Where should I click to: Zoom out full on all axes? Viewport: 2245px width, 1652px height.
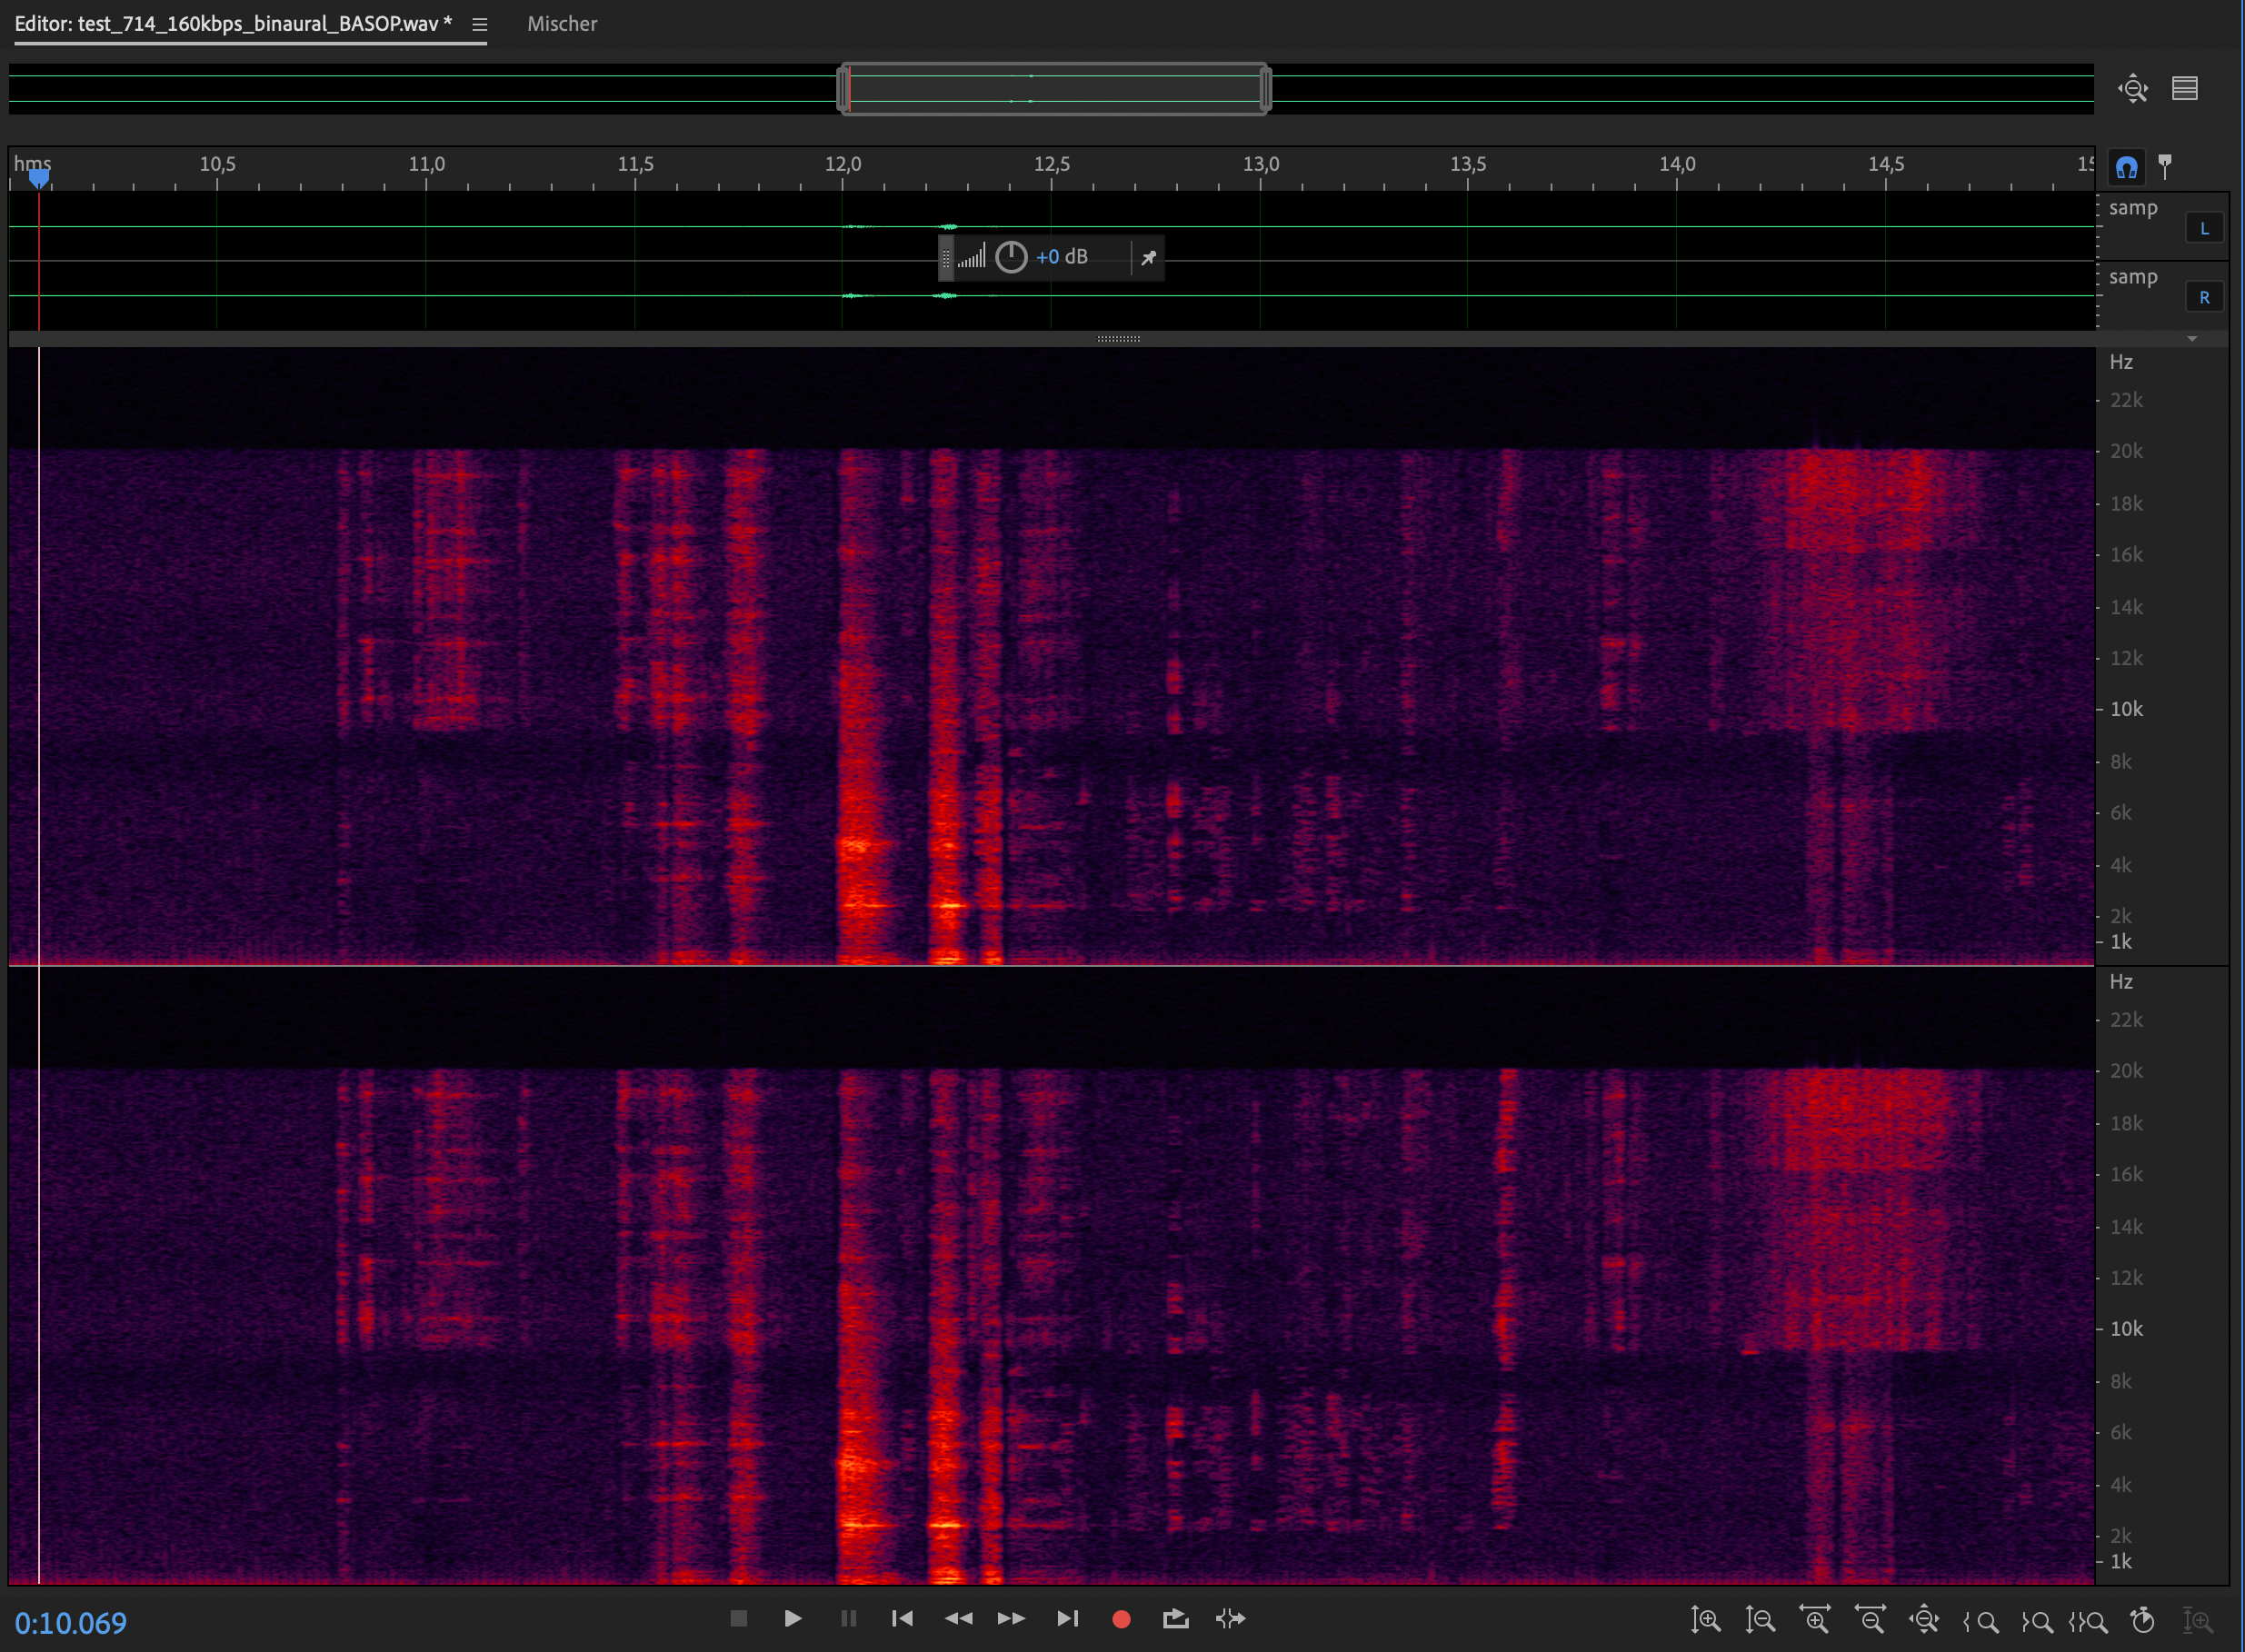(x=1923, y=1619)
